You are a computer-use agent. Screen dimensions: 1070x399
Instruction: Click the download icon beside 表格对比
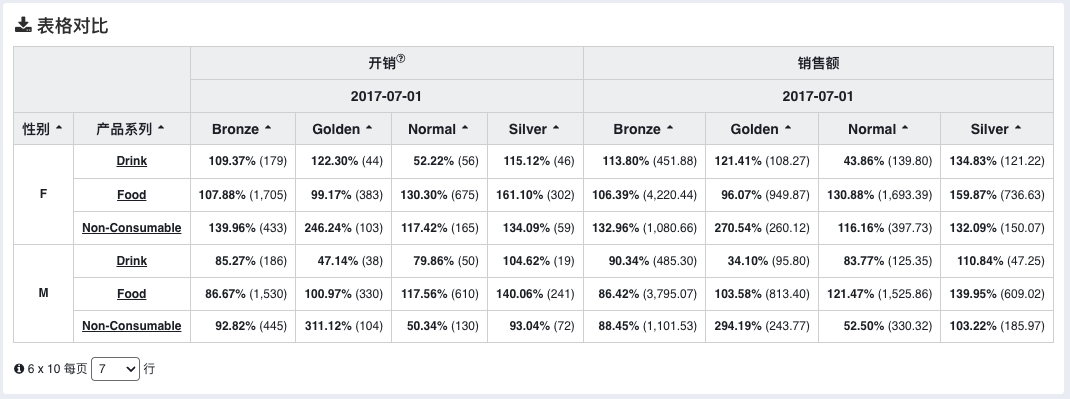tap(23, 26)
